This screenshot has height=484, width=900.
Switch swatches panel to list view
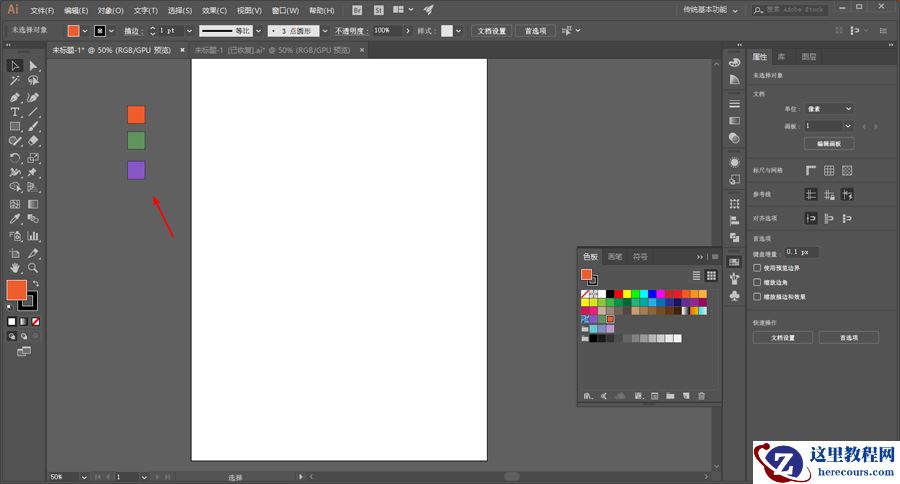tap(696, 276)
